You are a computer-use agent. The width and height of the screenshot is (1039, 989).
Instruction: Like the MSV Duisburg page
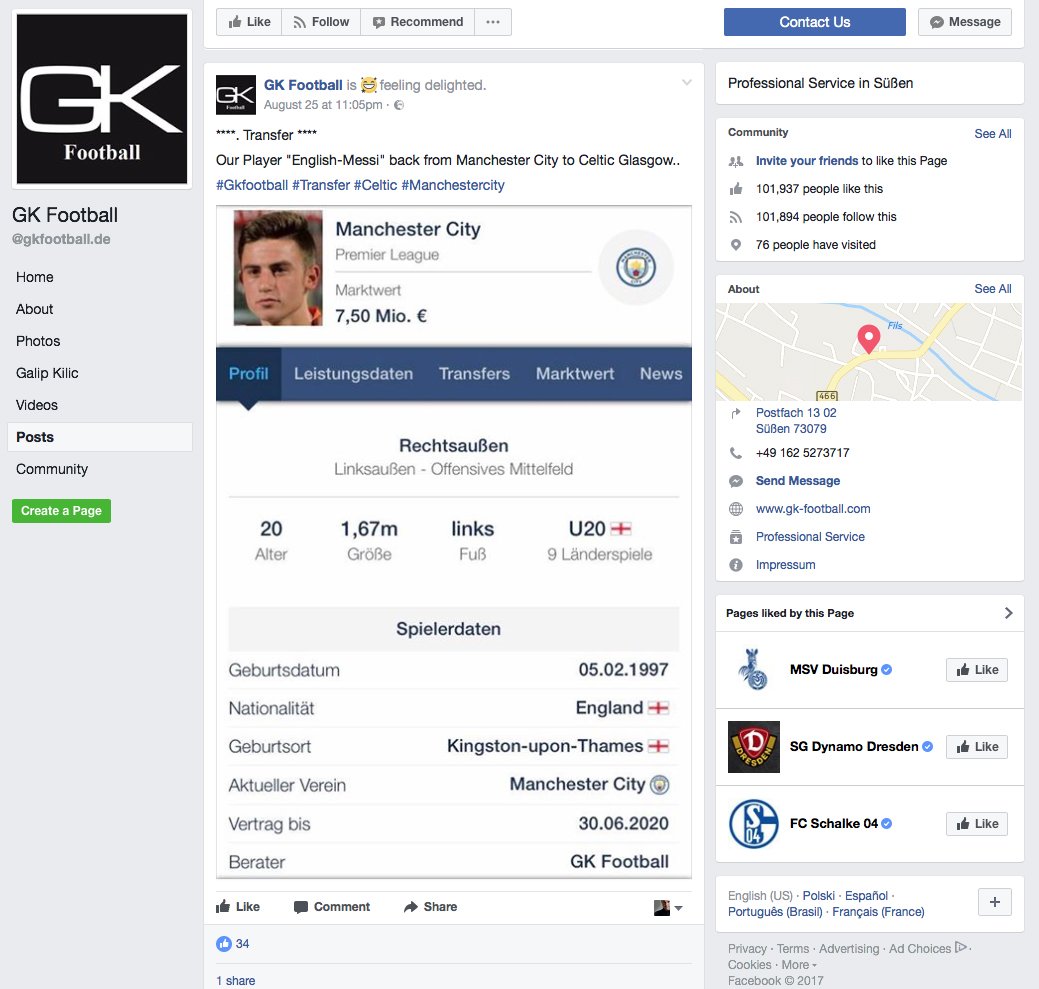click(976, 669)
